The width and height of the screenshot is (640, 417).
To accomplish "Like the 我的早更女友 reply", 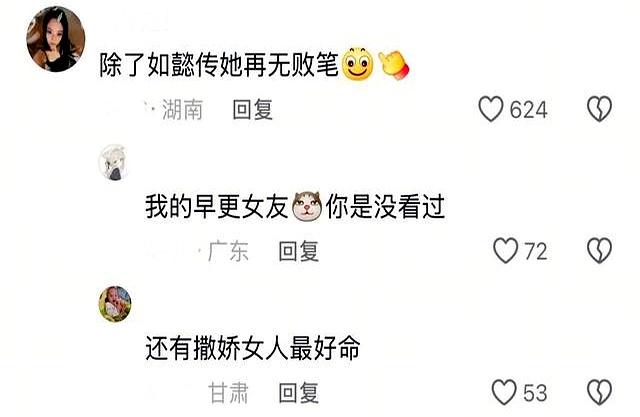I will pos(505,251).
